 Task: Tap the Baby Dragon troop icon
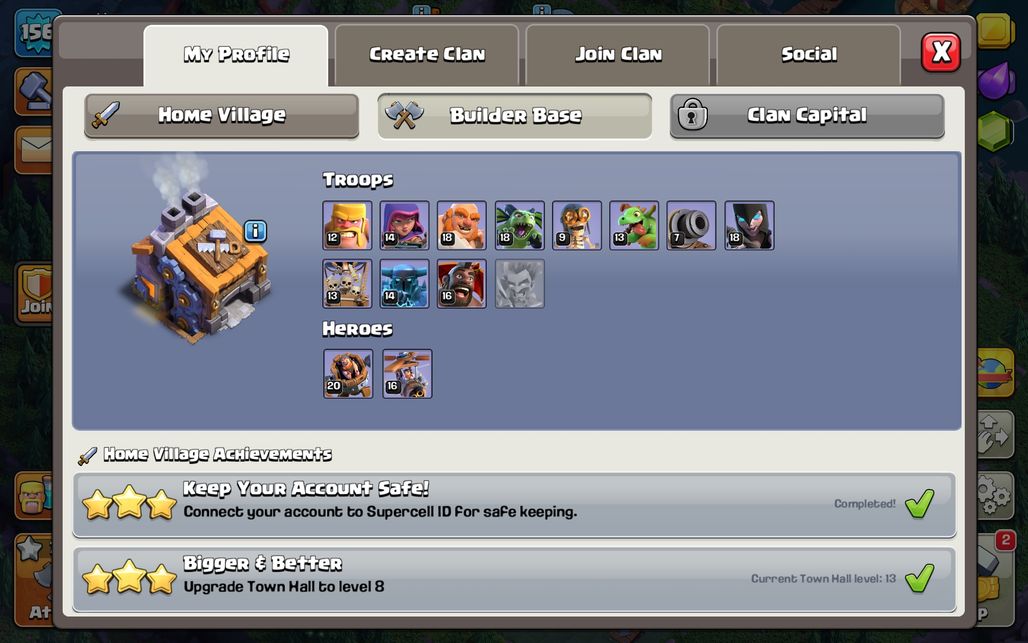click(x=634, y=225)
